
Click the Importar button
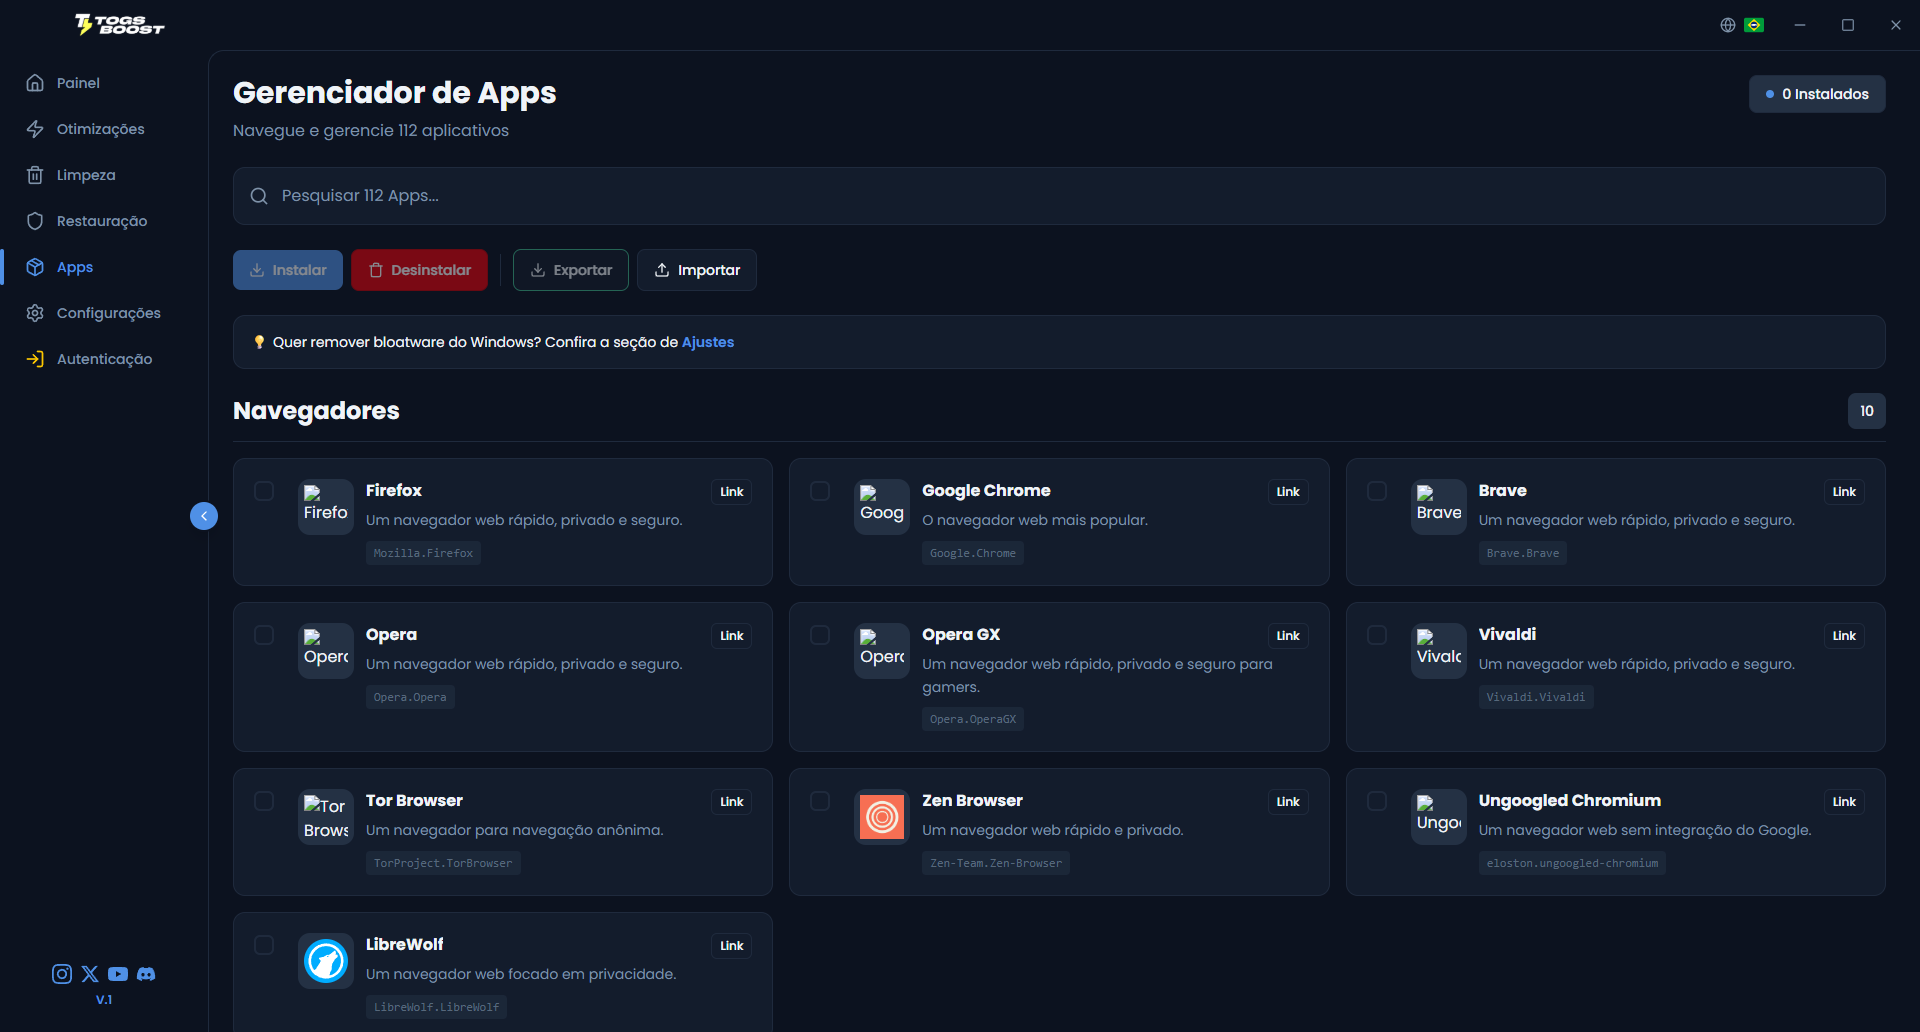click(697, 270)
